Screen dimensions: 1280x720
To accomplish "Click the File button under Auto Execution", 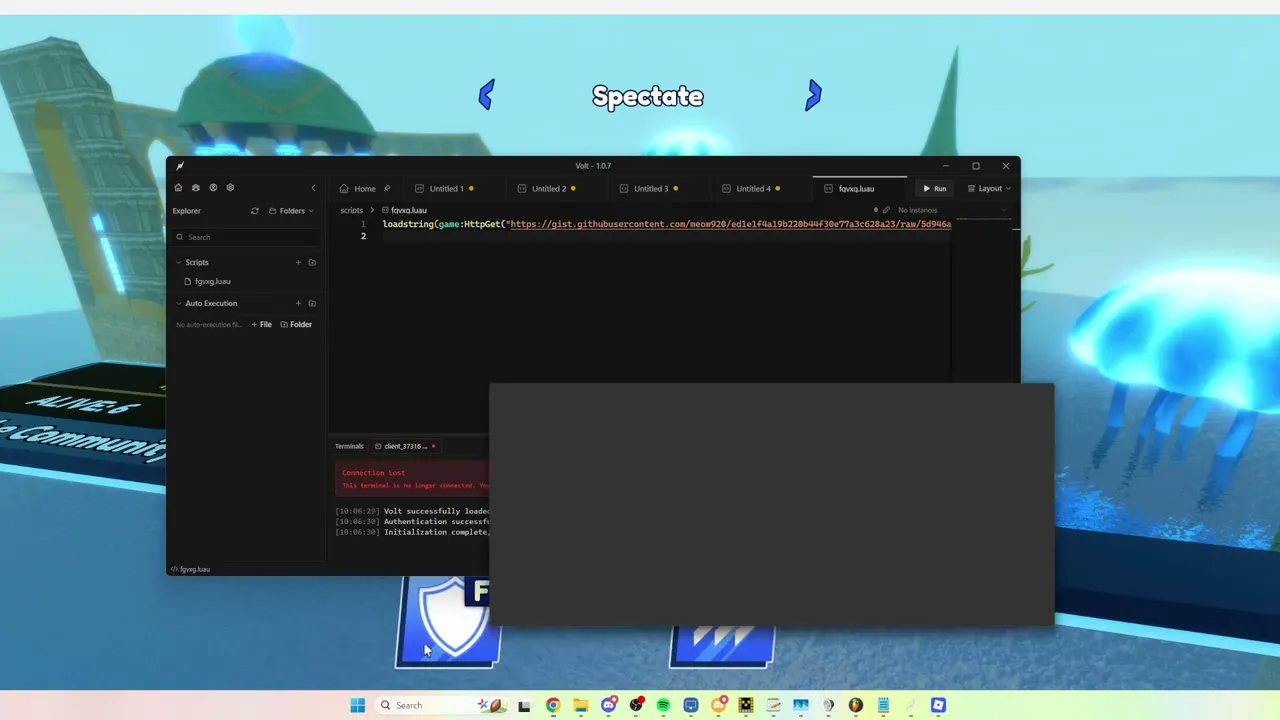I will (261, 324).
